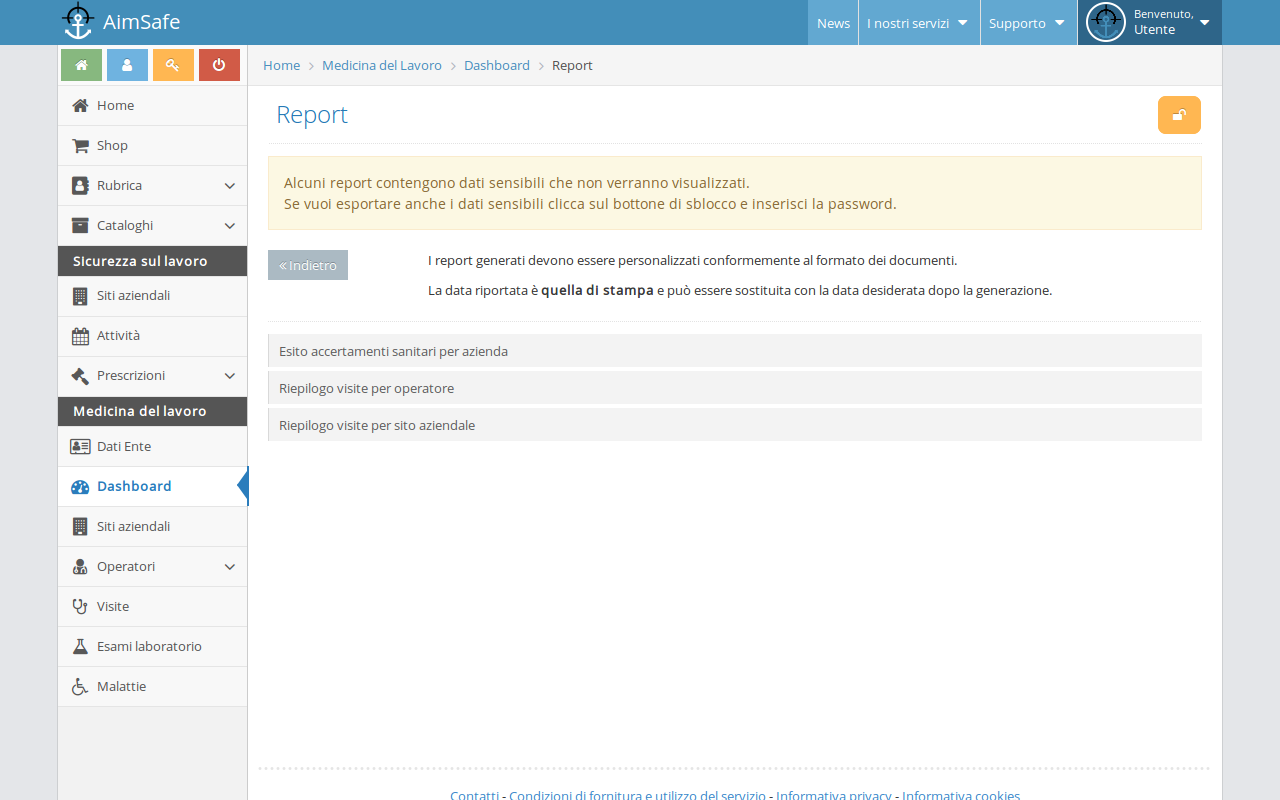This screenshot has width=1280, height=800.
Task: Open Condizioni di fornitura footer link
Action: [637, 795]
